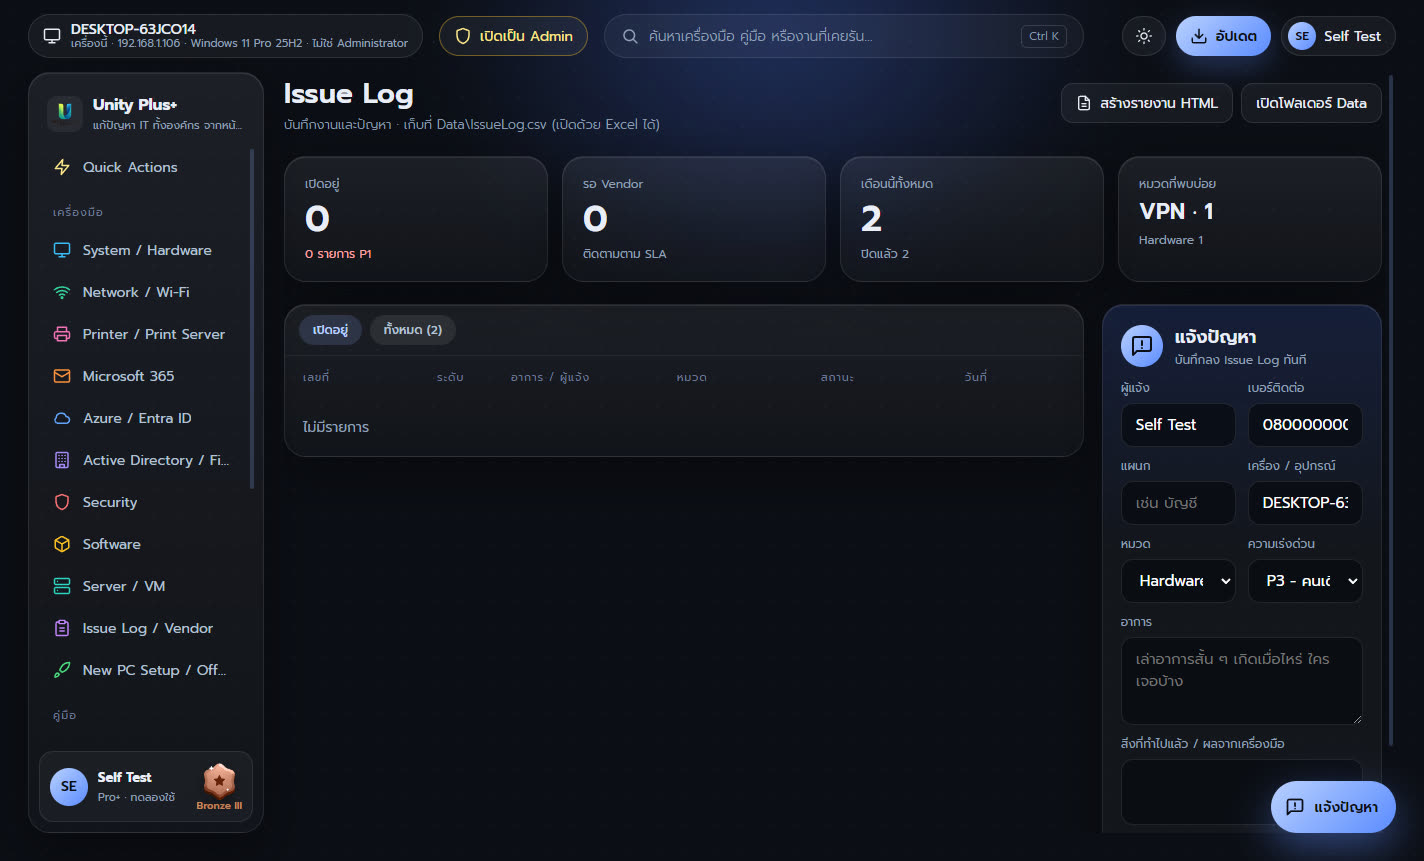1424x861 pixels.
Task: Click the เบอร์ติดต่อ phone number field
Action: 1305,425
